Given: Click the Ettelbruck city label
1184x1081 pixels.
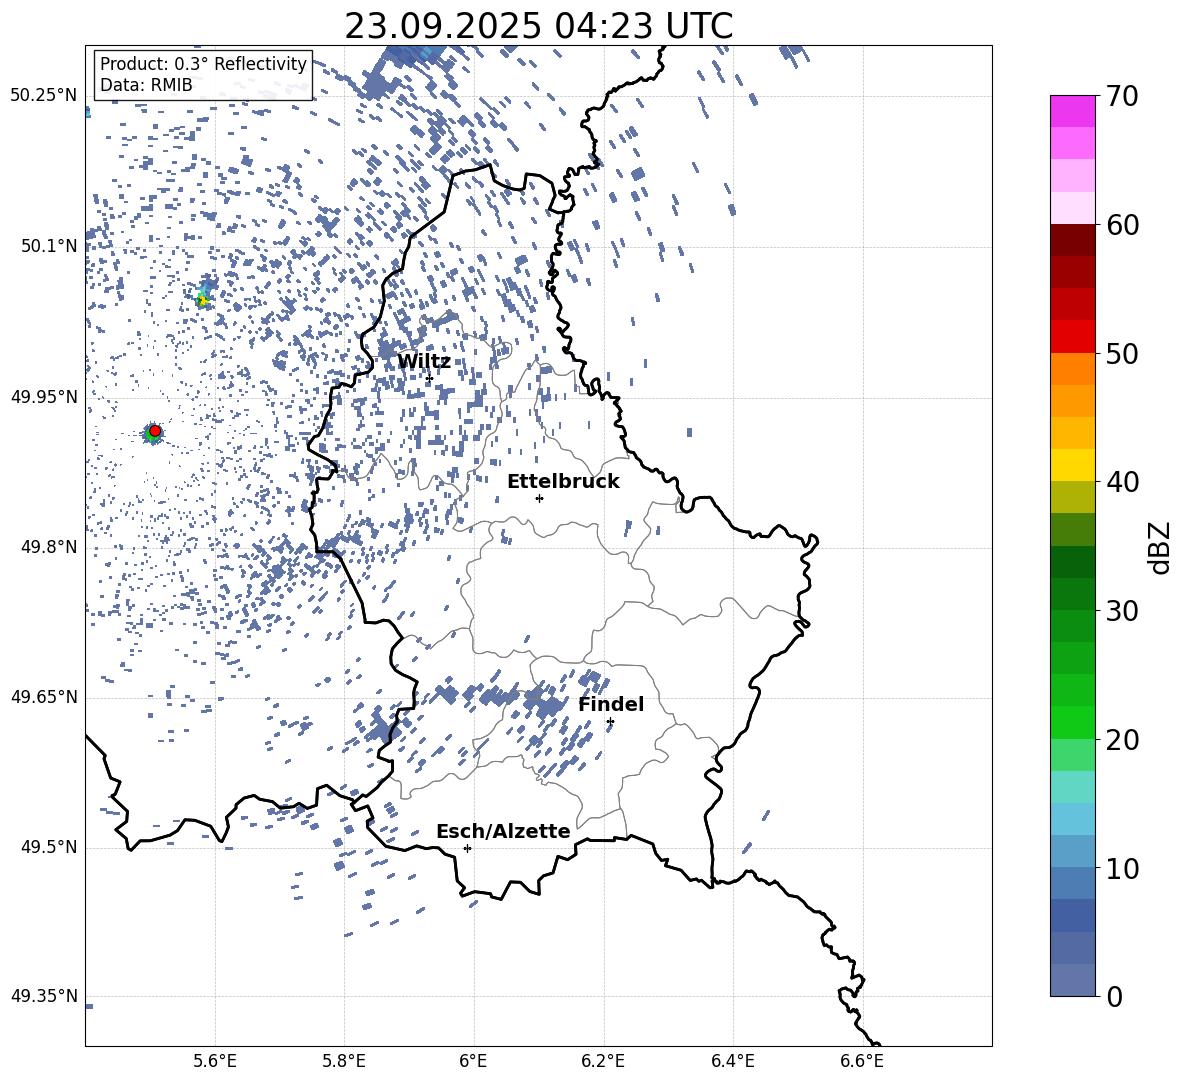Looking at the screenshot, I should tap(563, 482).
